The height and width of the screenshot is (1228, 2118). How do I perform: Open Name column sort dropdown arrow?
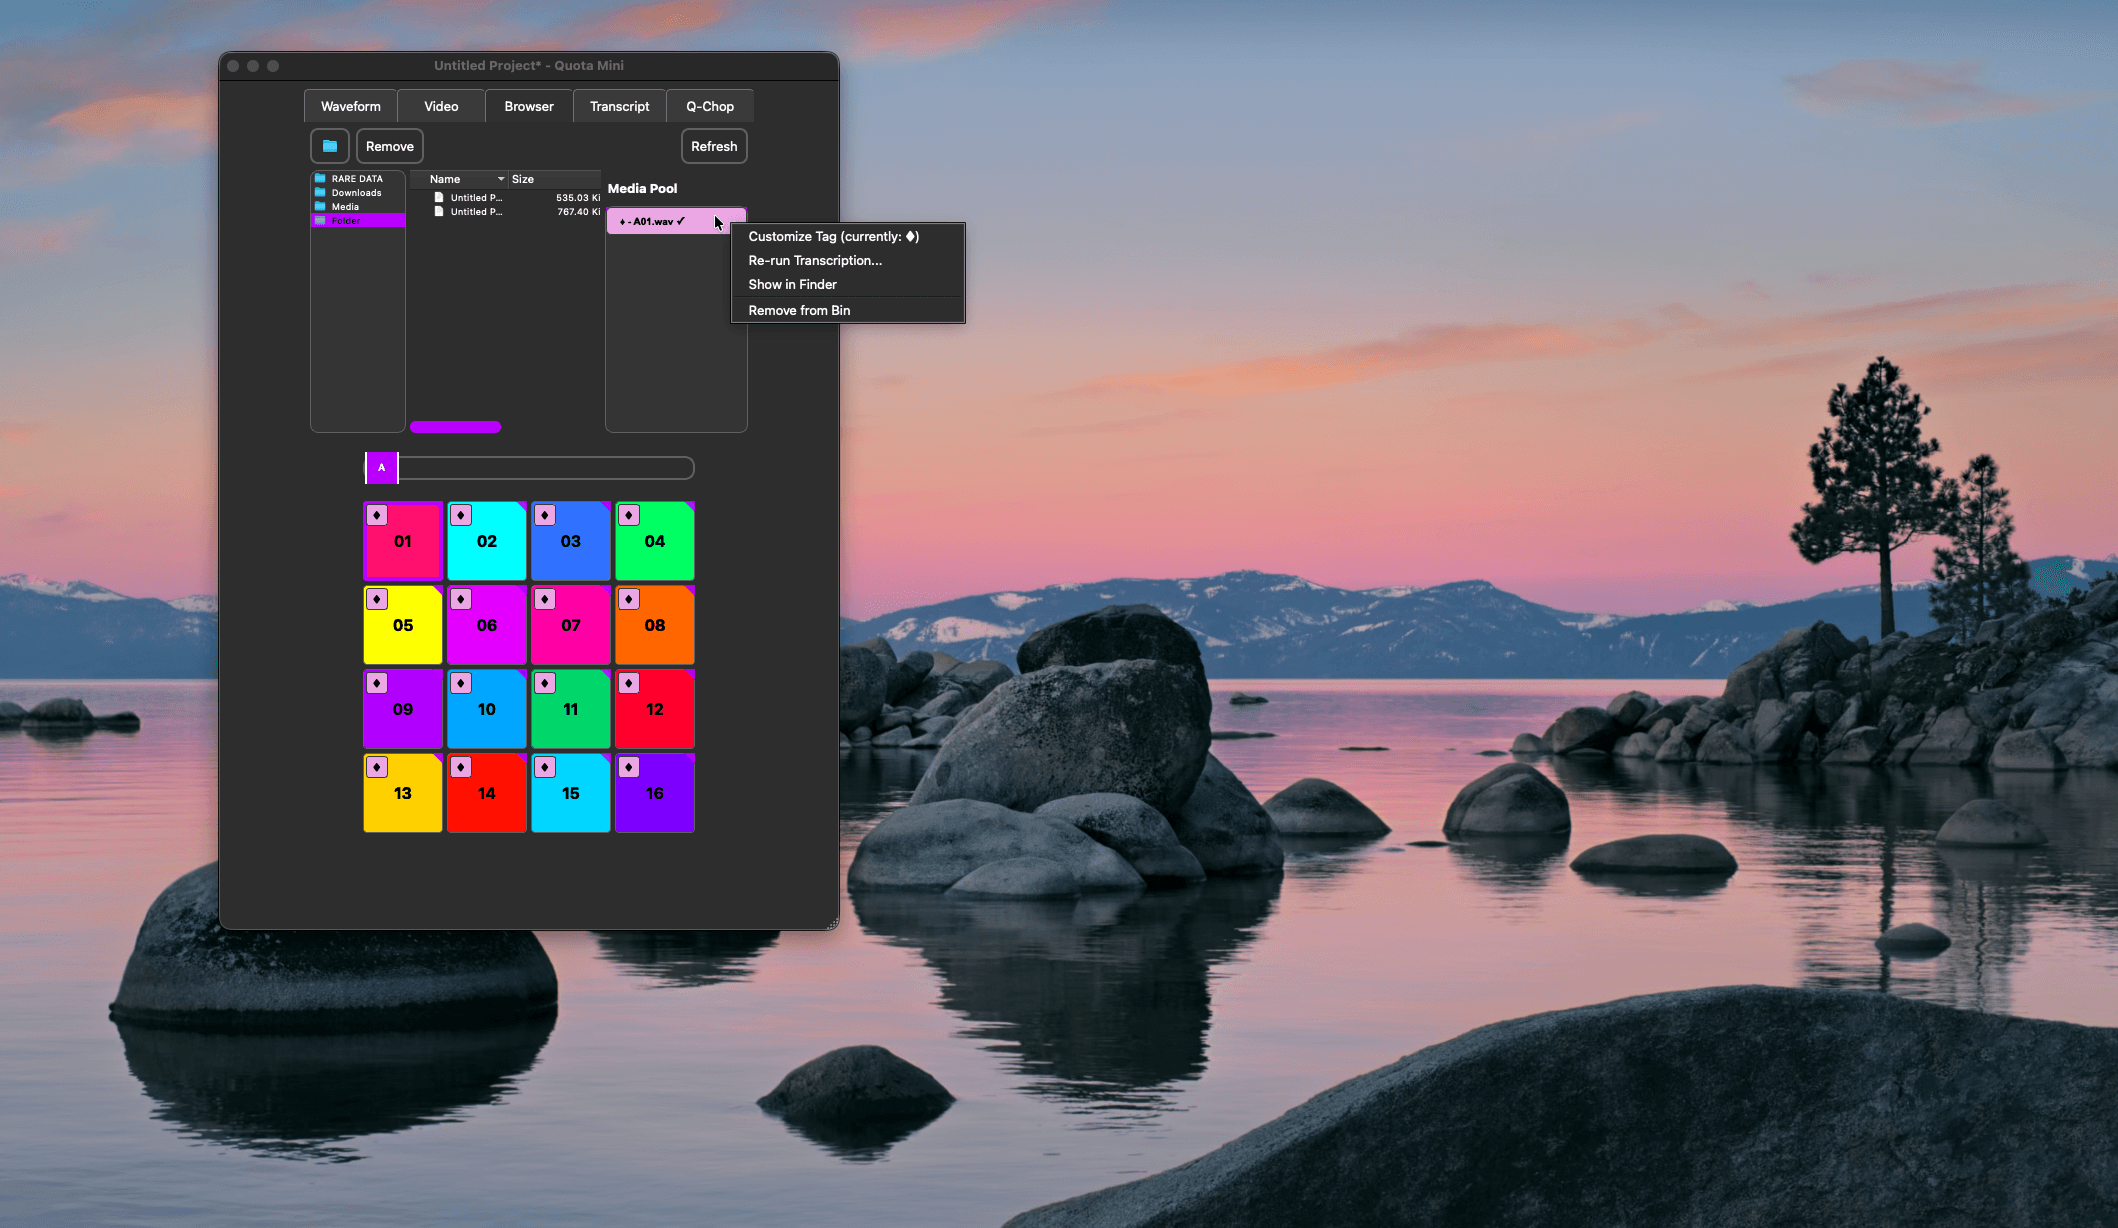[501, 179]
